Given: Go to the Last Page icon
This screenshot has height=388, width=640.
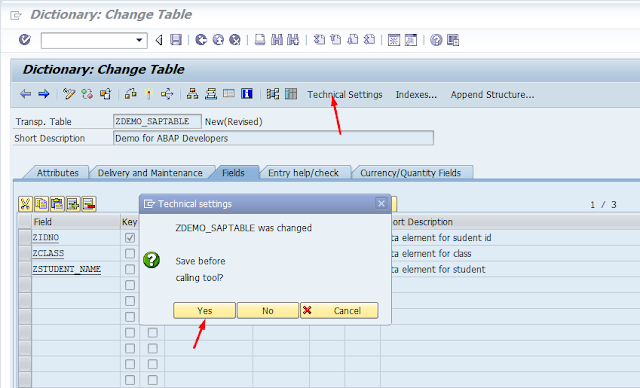Looking at the screenshot, I should pyautogui.click(x=369, y=40).
